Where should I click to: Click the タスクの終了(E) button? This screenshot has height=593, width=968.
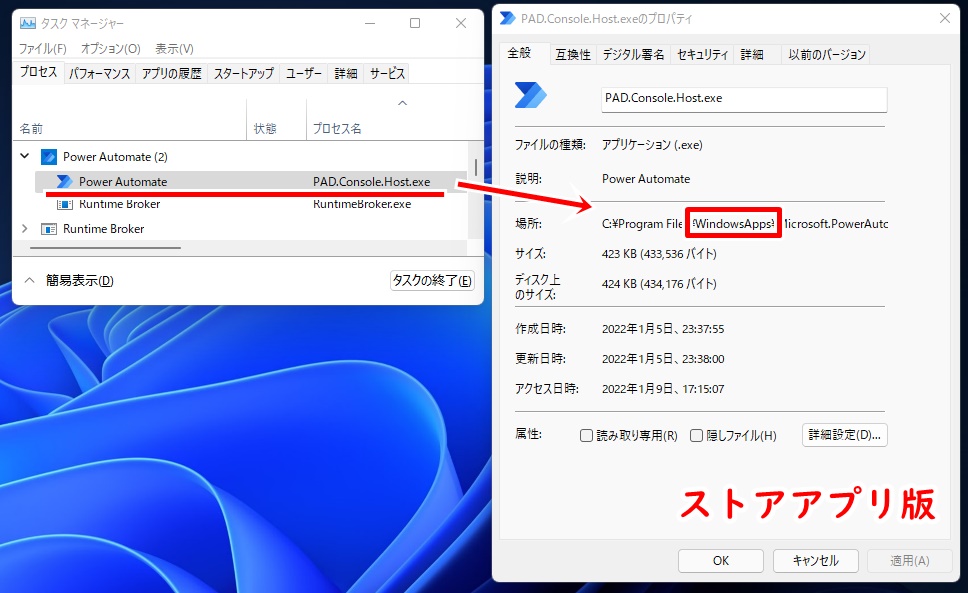pyautogui.click(x=432, y=281)
